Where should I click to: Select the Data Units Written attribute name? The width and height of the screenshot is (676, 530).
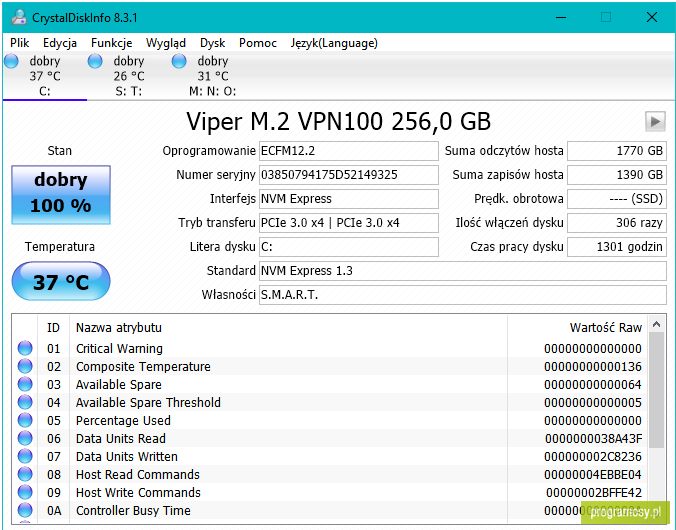[127, 457]
